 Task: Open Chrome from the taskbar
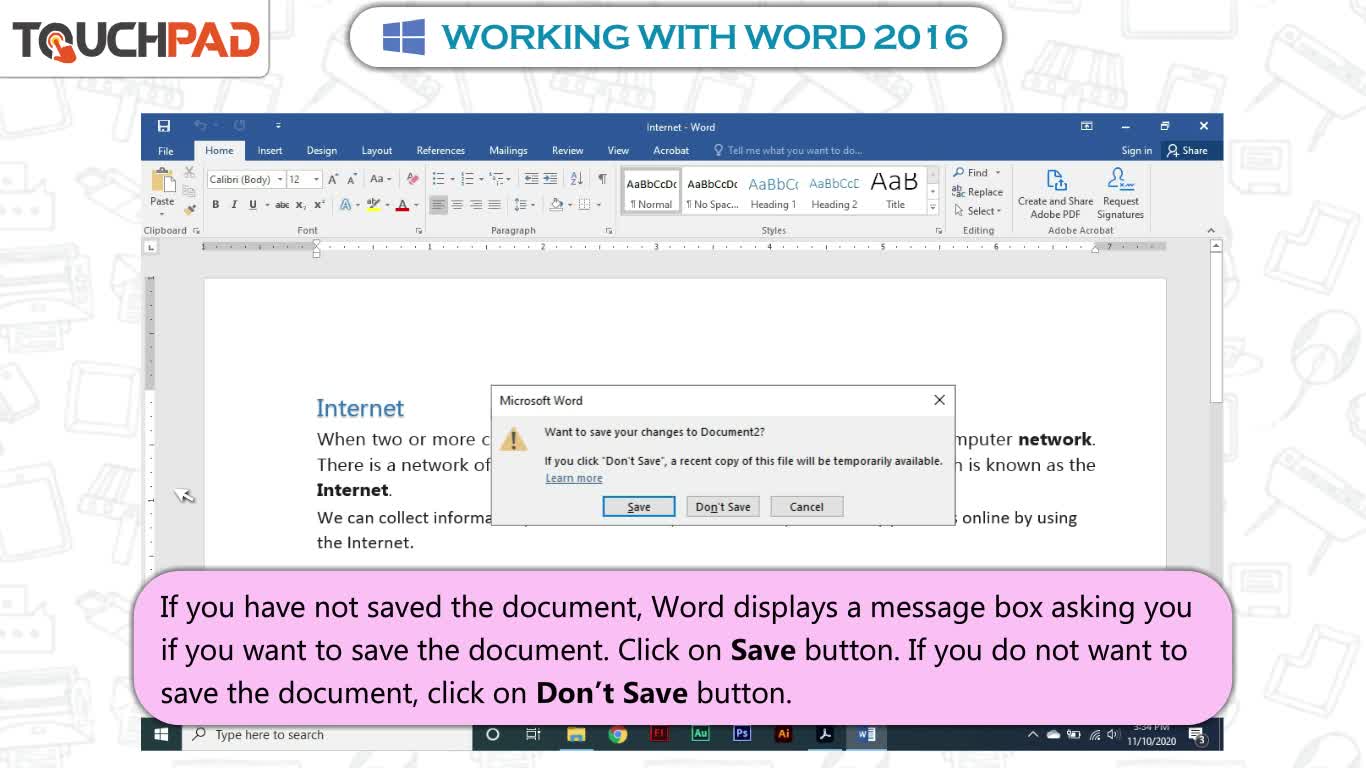tap(618, 734)
